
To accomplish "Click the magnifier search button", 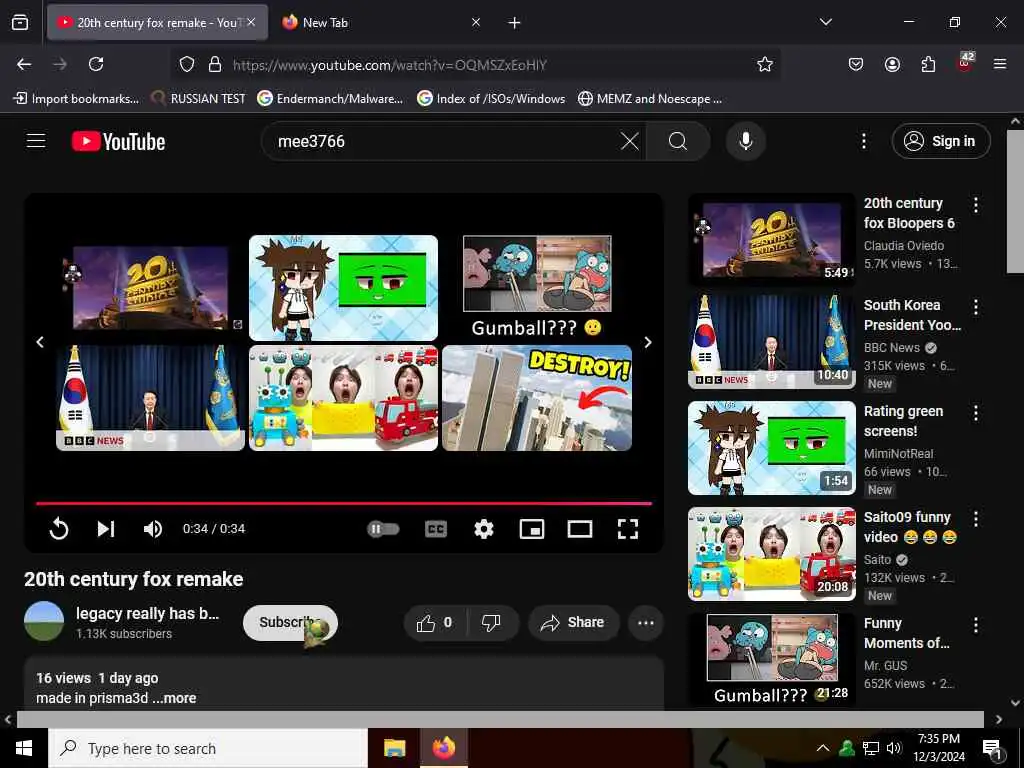I will [678, 141].
